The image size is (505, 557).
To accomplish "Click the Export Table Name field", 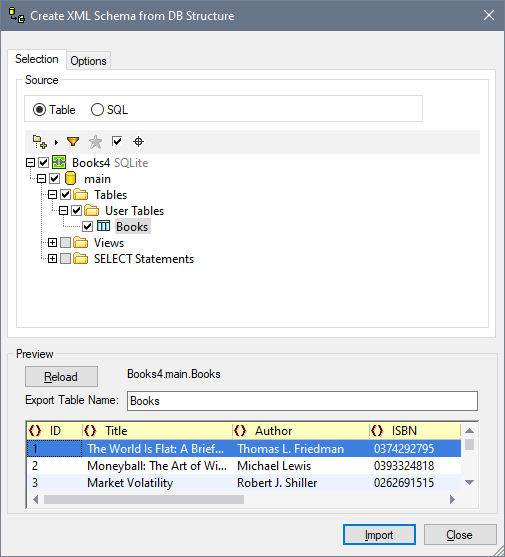I will point(302,401).
